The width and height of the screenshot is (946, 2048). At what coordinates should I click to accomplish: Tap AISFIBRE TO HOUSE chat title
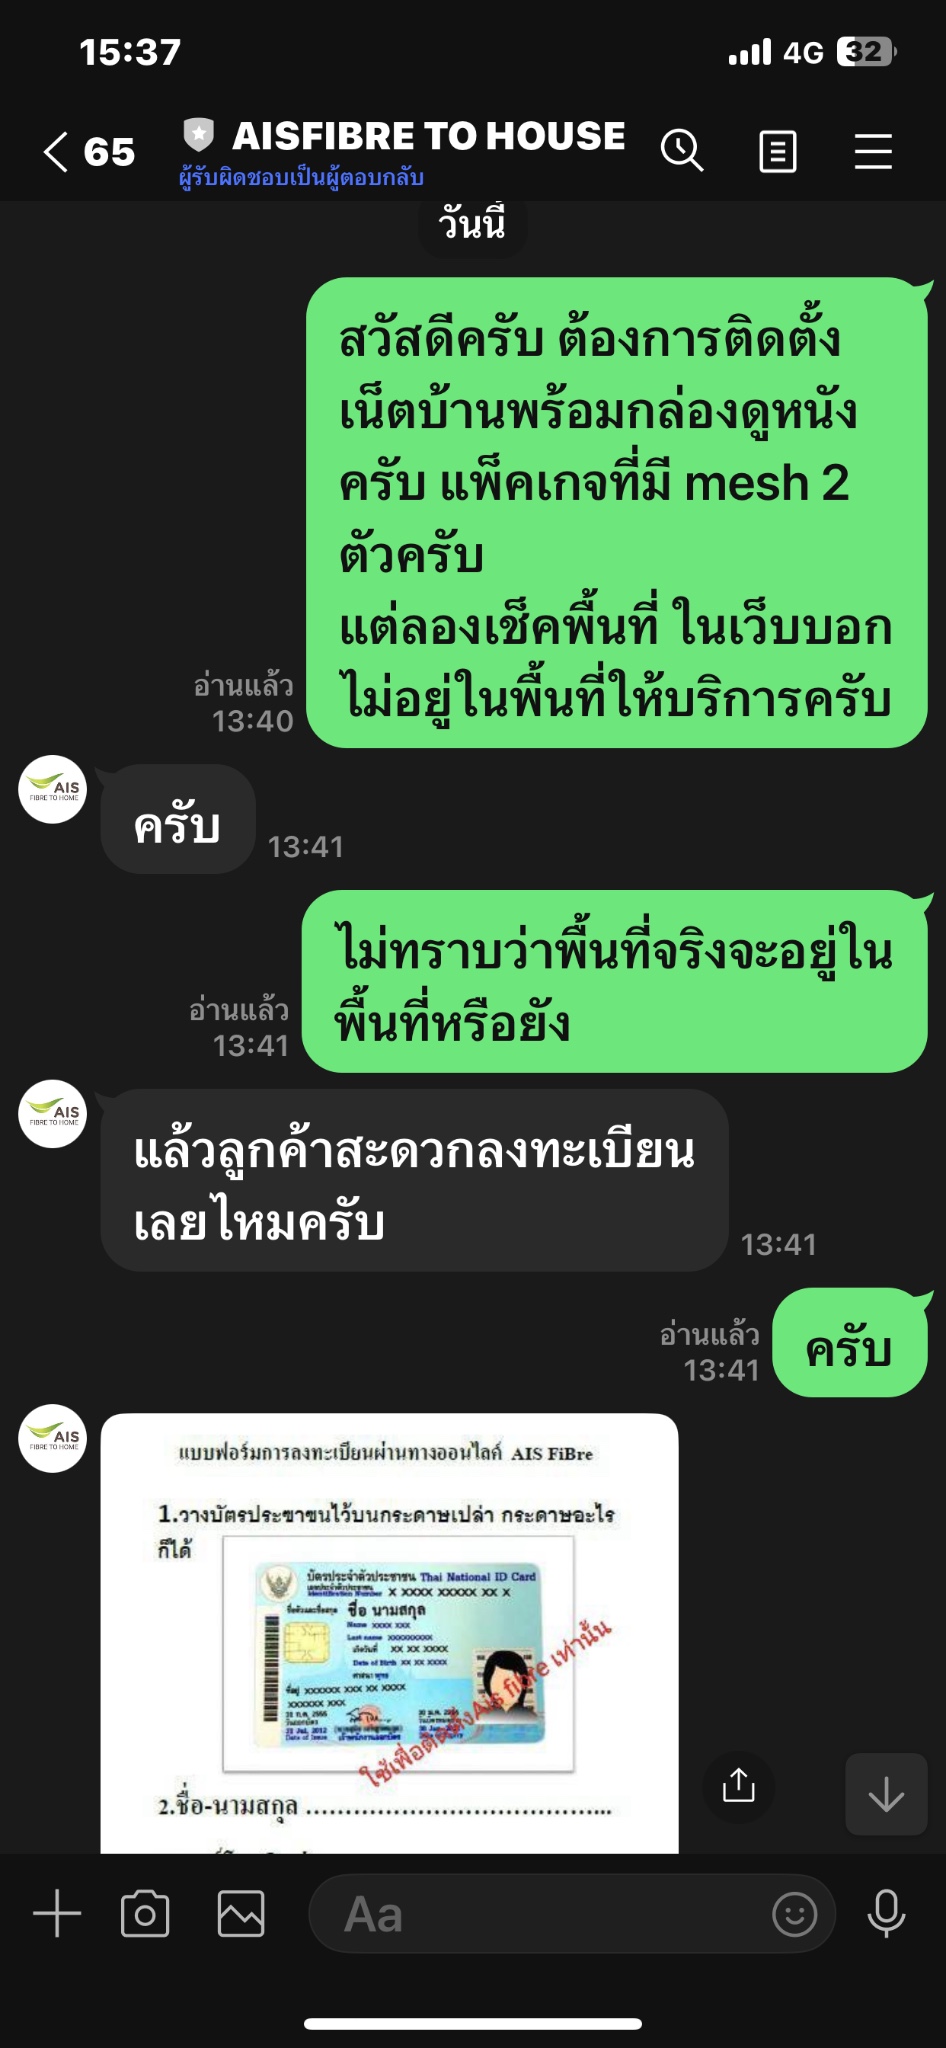[x=429, y=136]
